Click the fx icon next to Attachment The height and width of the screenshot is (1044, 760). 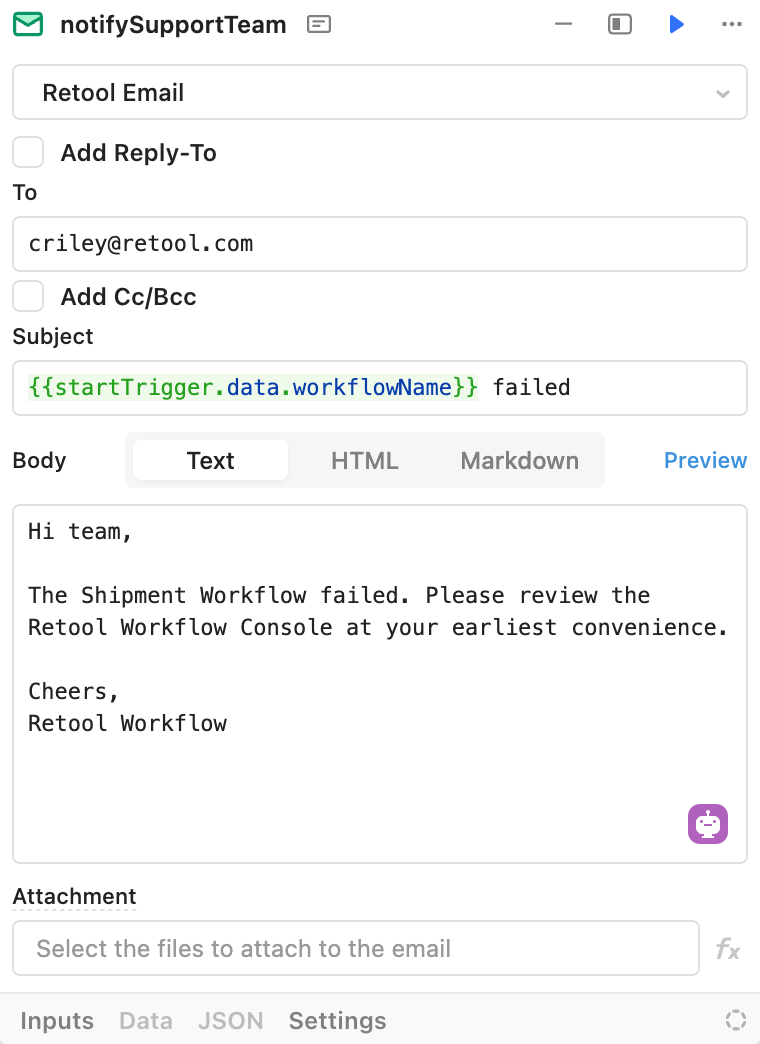727,949
